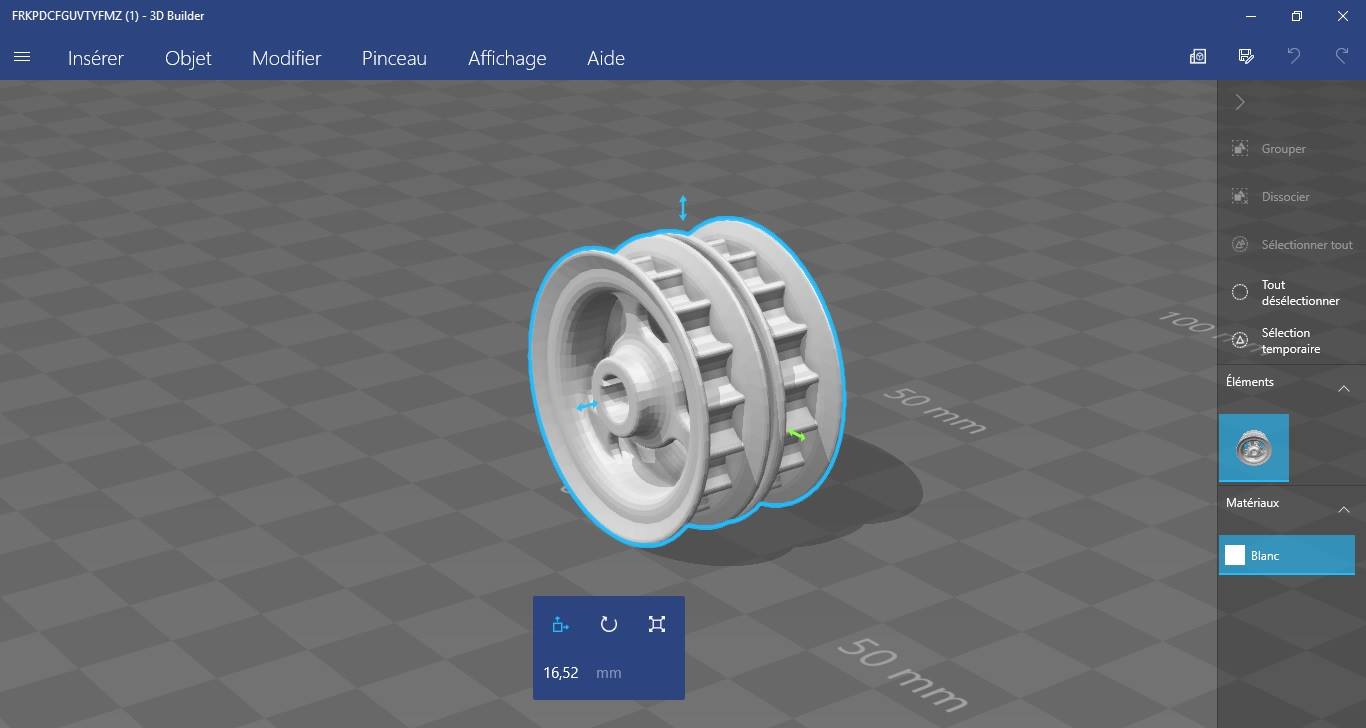The height and width of the screenshot is (728, 1366).
Task: Select the wheel thumbnail in Éléments
Action: [x=1254, y=448]
